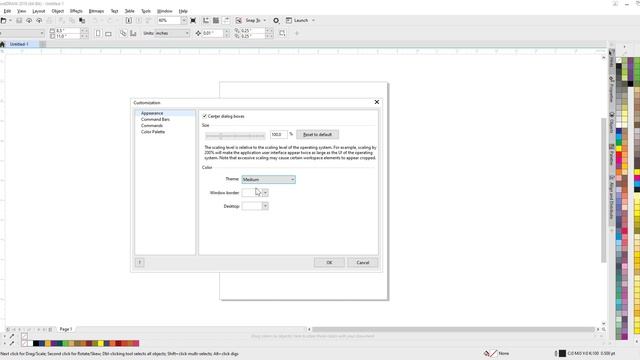Click the zoom navigator icon at scrollbar corner

(x=604, y=329)
